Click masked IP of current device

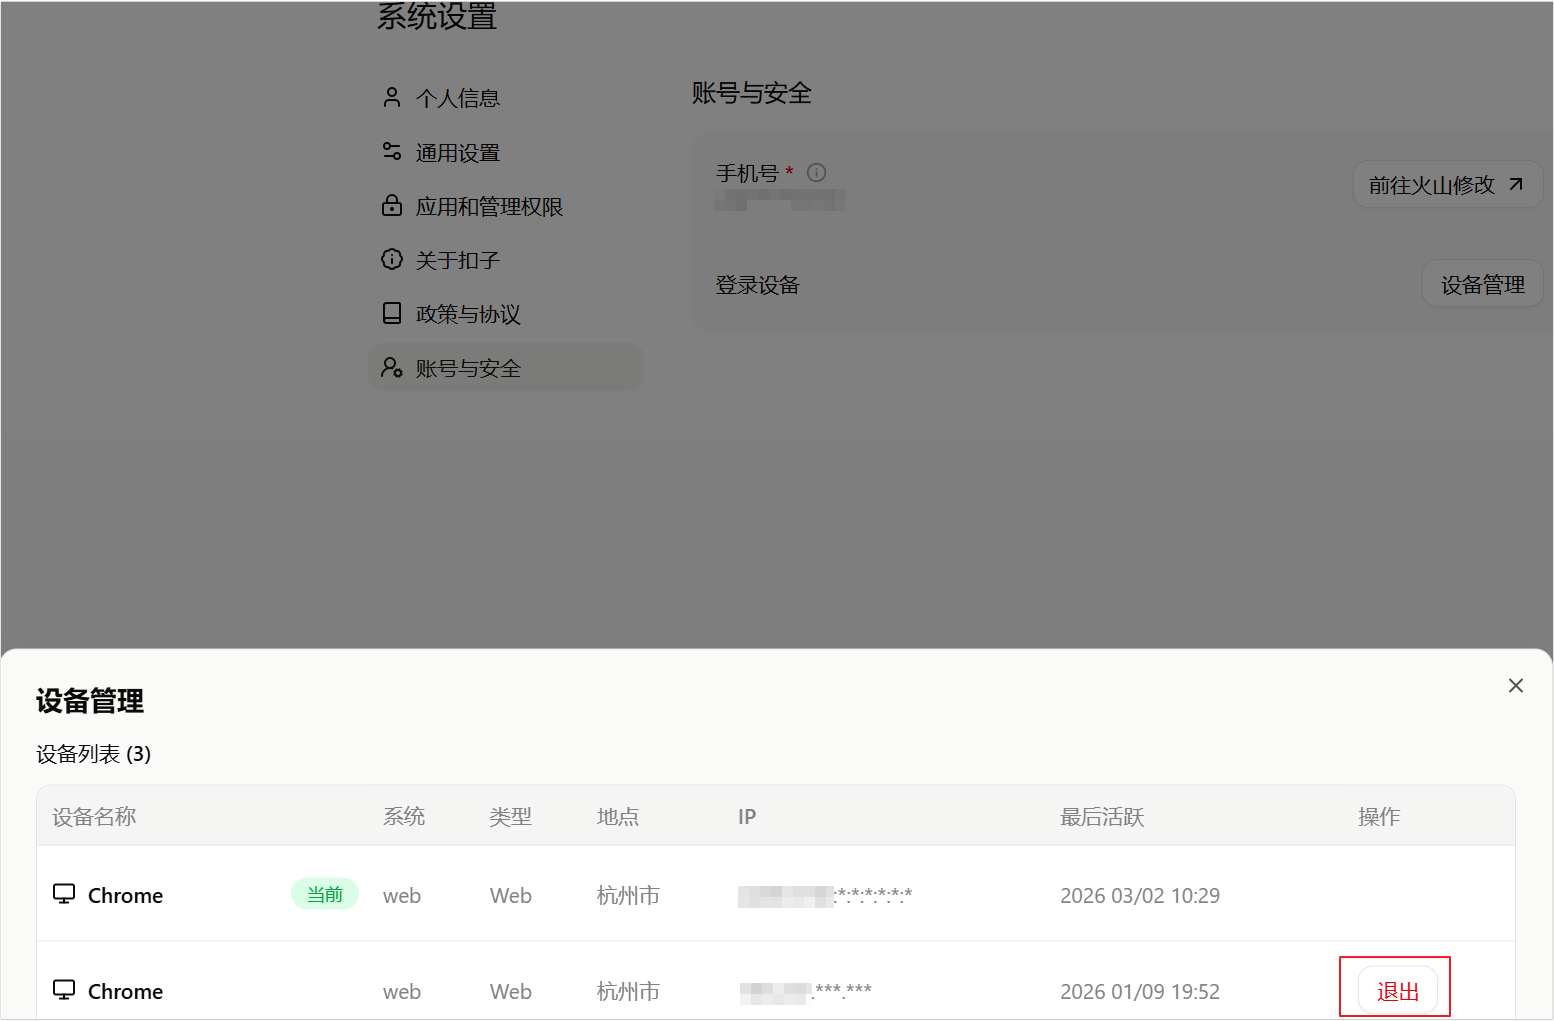coord(825,895)
